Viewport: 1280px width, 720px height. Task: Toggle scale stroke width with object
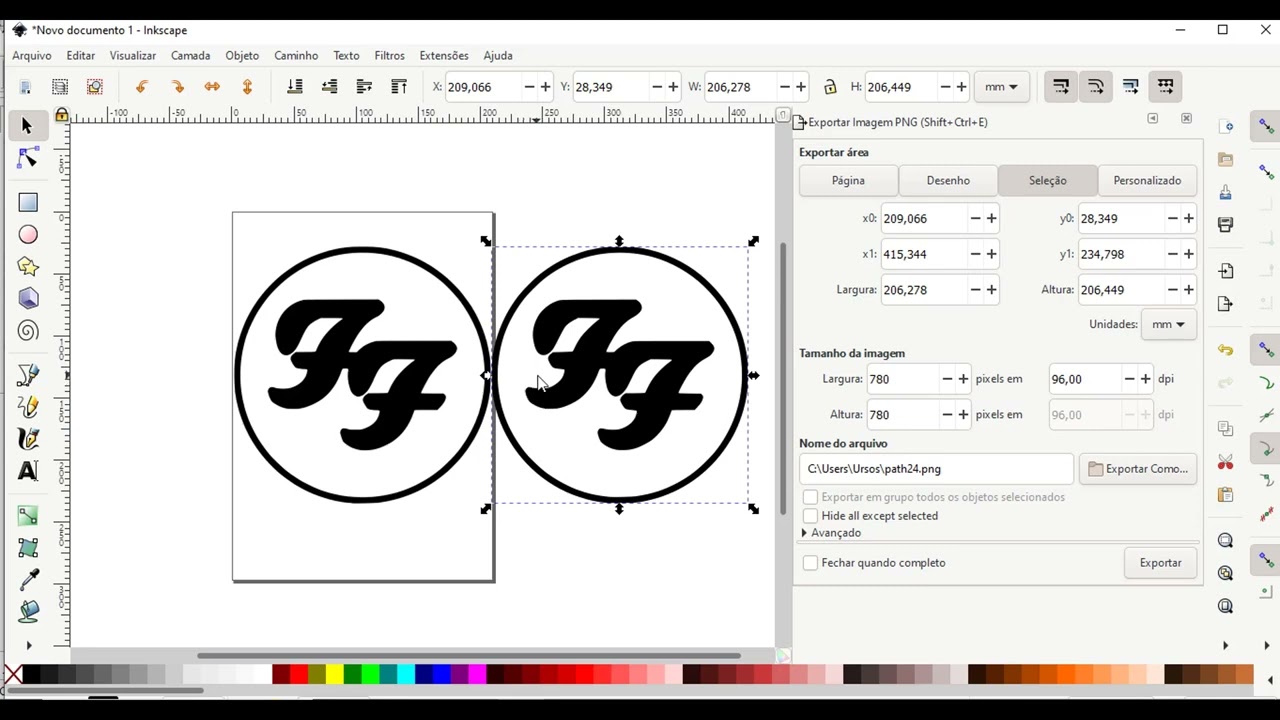[x=1060, y=87]
